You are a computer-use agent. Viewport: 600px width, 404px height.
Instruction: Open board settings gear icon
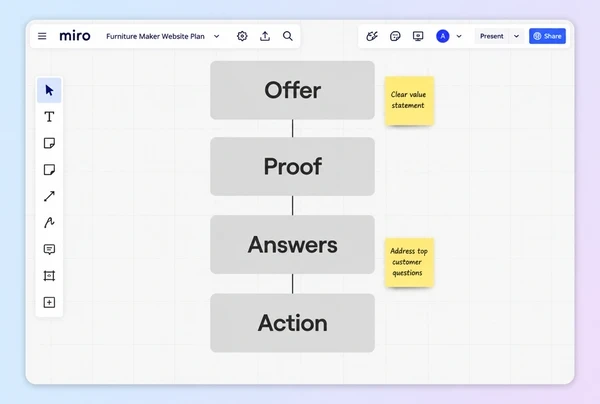pyautogui.click(x=242, y=36)
